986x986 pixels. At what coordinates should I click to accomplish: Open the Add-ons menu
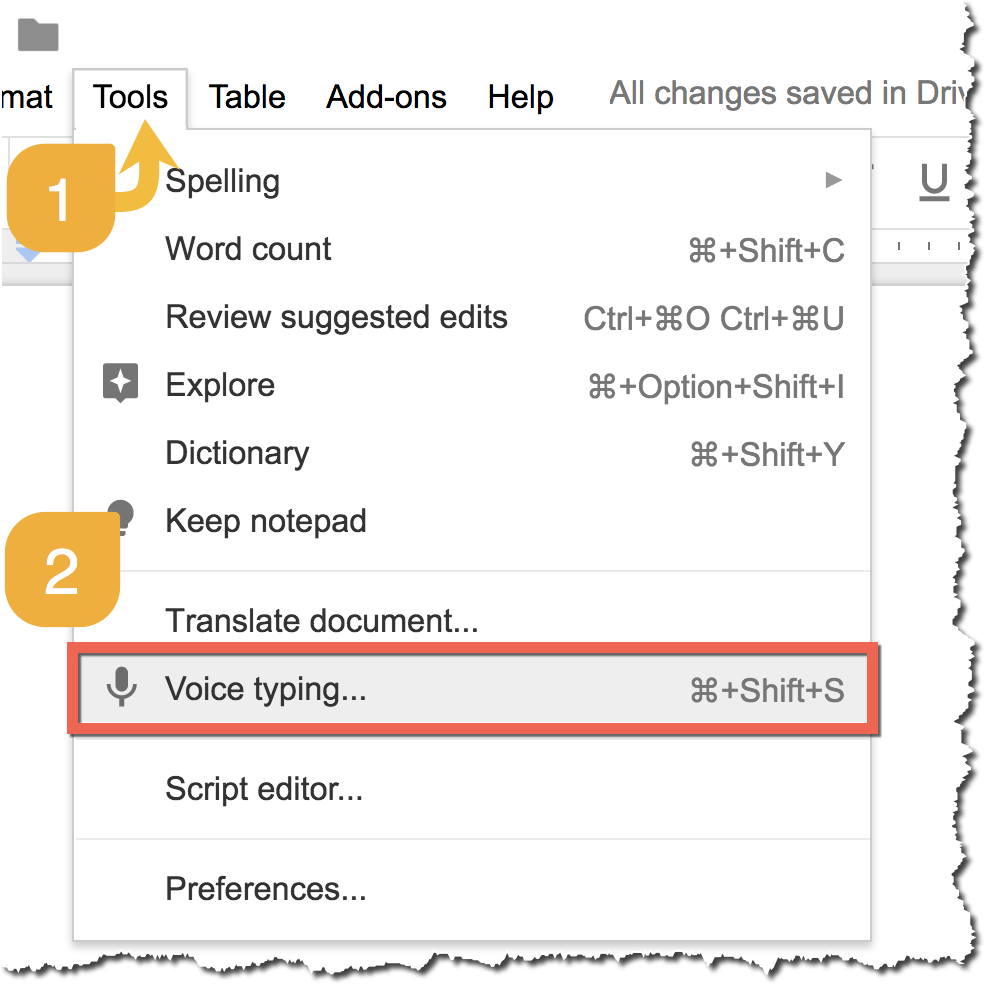point(386,96)
